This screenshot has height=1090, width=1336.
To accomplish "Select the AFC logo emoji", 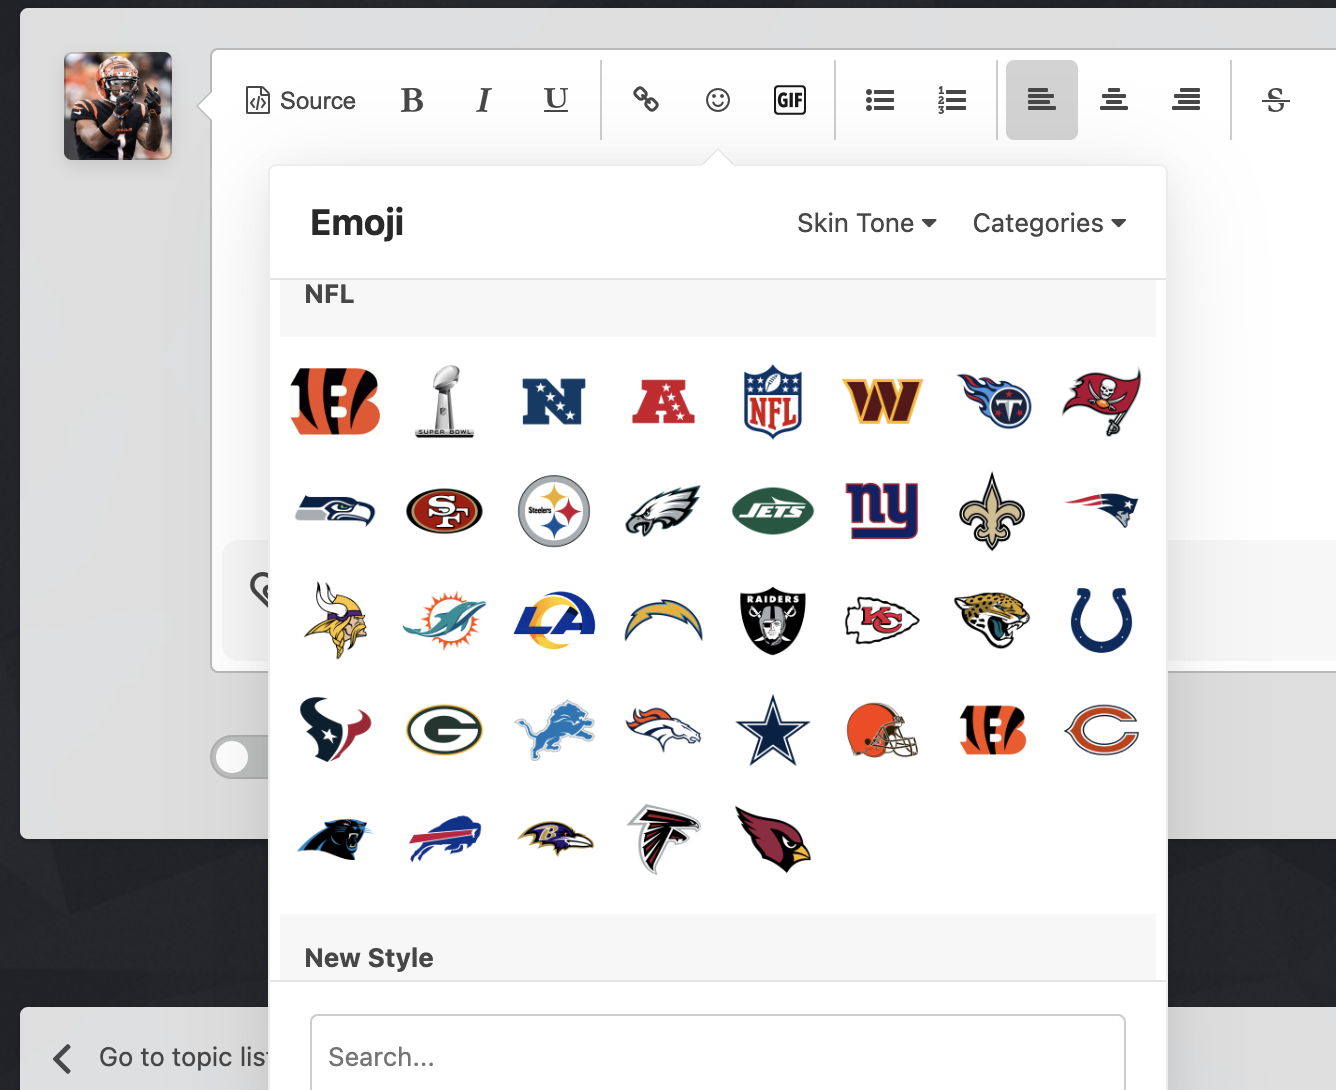I will [663, 401].
